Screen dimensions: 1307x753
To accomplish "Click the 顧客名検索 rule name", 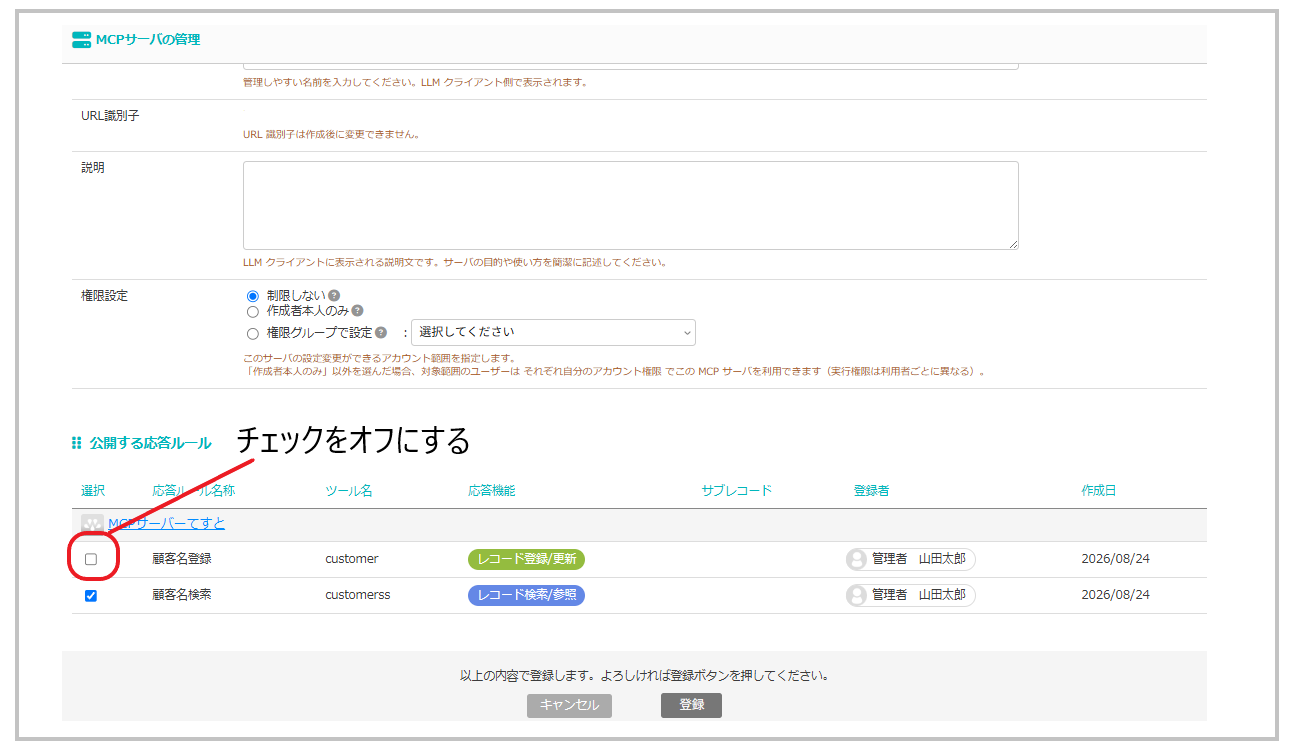I will tap(182, 595).
